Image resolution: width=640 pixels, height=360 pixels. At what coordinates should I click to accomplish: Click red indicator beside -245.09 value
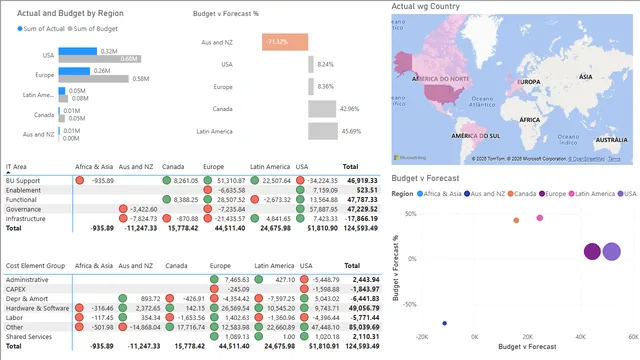214,289
